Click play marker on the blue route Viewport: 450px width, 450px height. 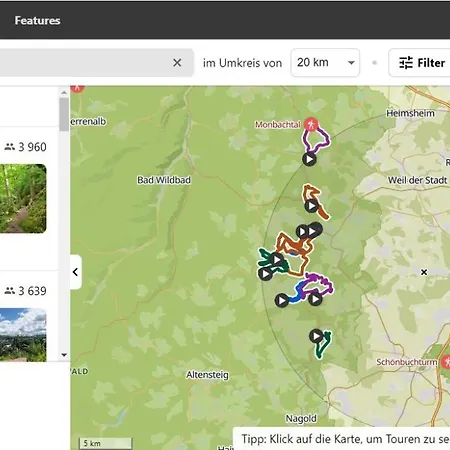click(x=282, y=301)
